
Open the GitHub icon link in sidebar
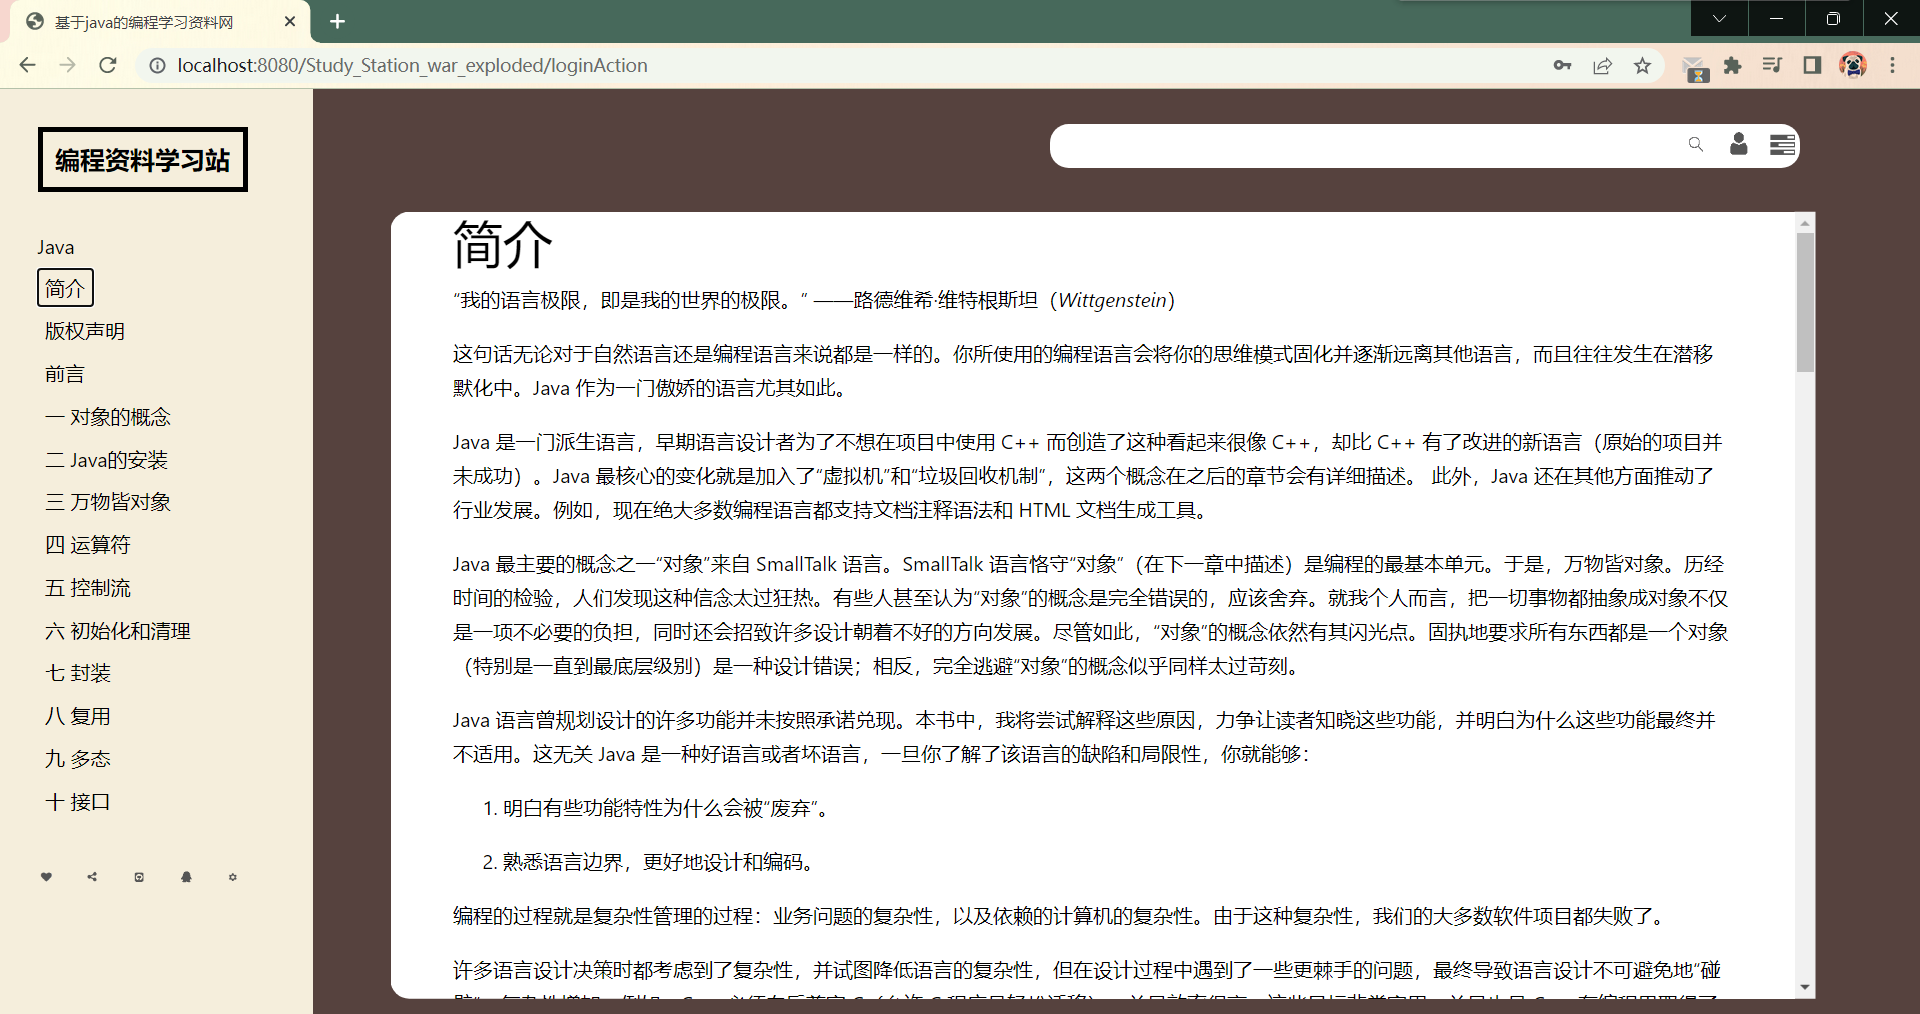click(139, 877)
